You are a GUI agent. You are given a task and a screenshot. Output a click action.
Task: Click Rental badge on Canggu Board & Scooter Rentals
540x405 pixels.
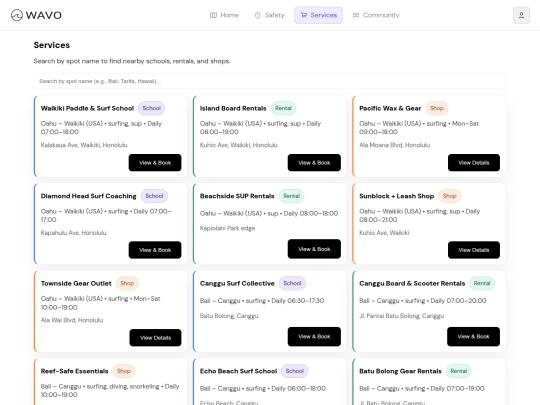[482, 283]
